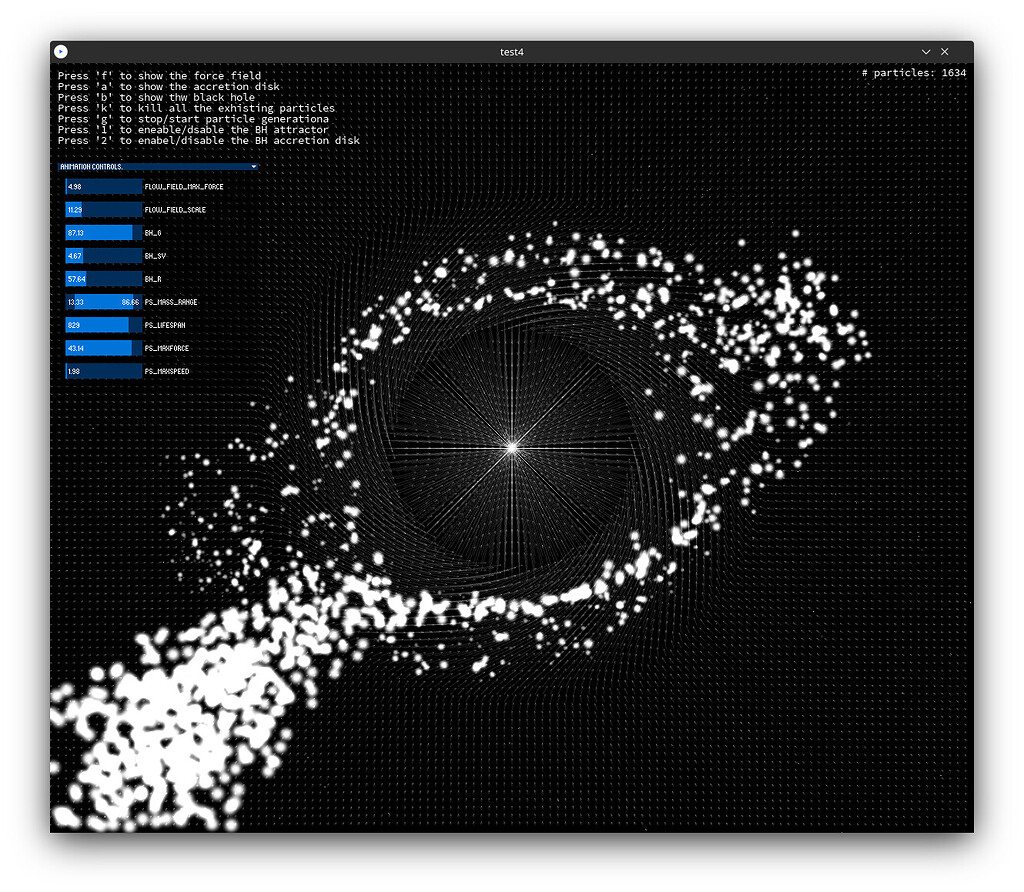Click the bright black hole center
The image size is (1024, 892).
(x=511, y=446)
